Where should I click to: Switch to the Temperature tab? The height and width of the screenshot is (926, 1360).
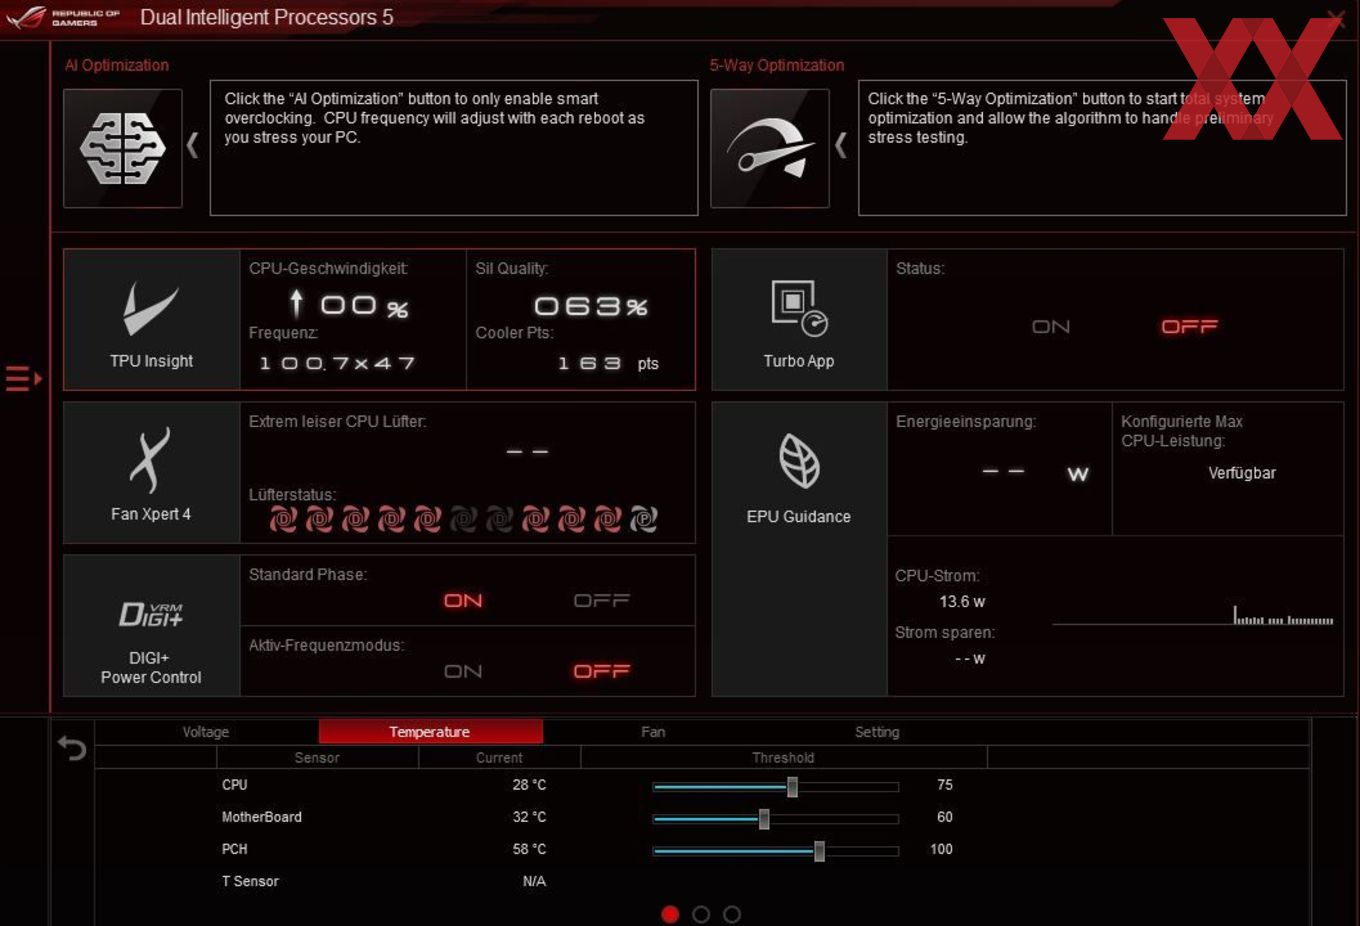pos(430,732)
